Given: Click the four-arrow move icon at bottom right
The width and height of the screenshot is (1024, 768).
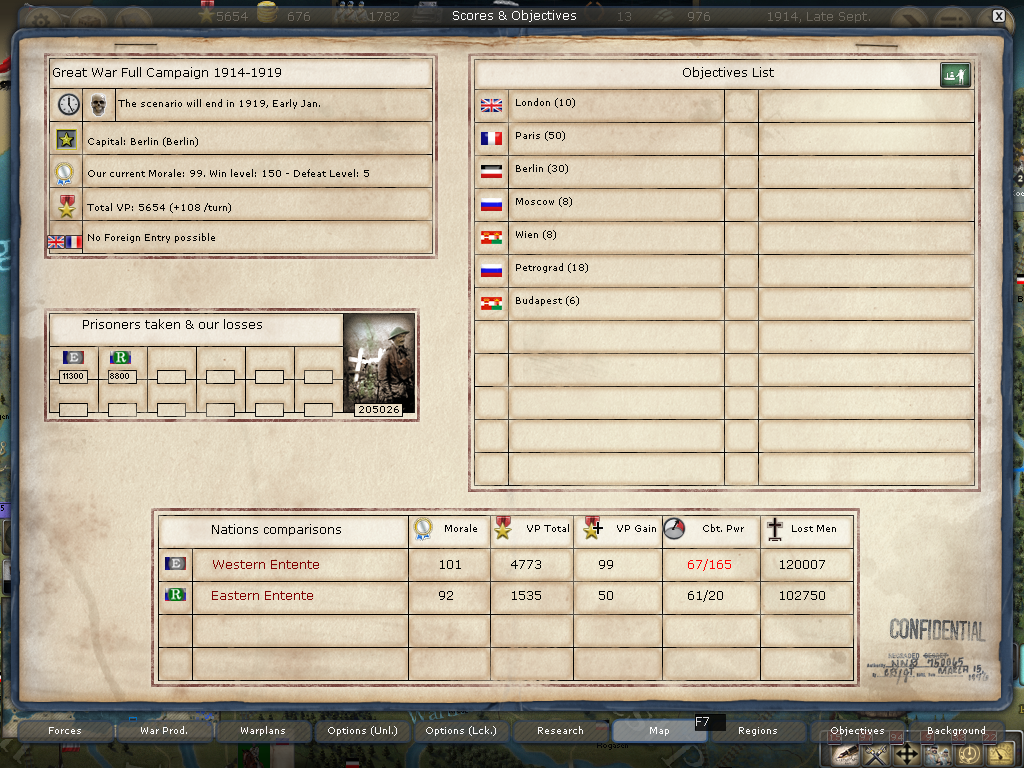Looking at the screenshot, I should 908,754.
